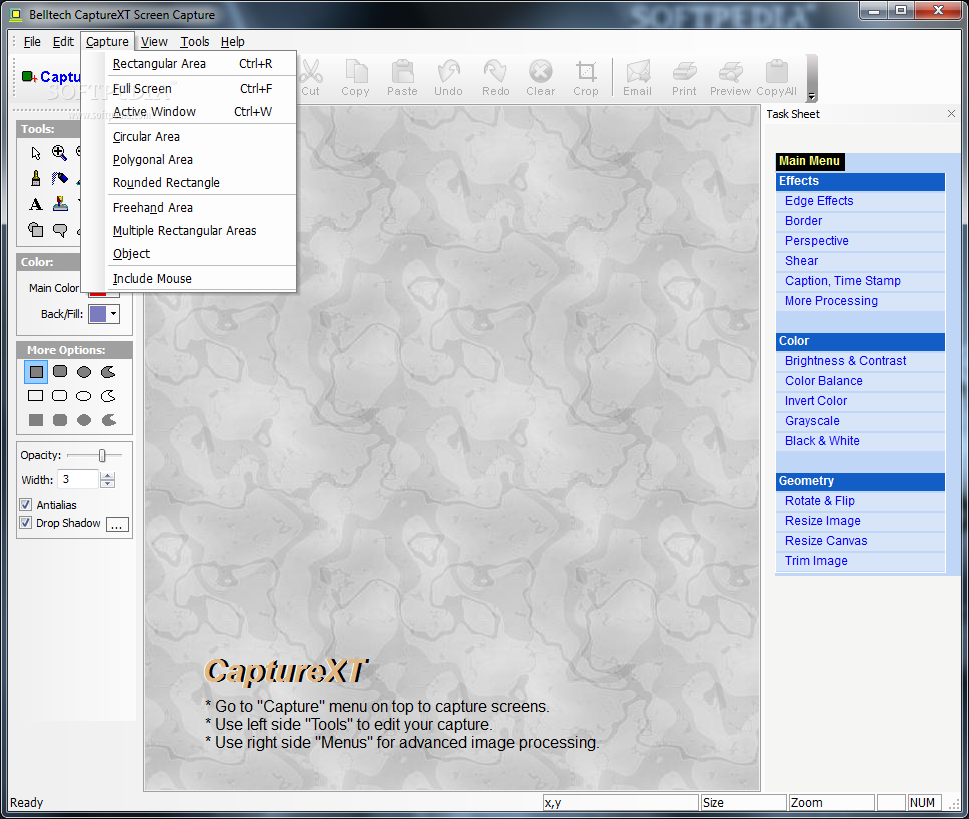Choose borderless filled ellipse option
Viewport: 969px width, 819px height.
click(x=84, y=420)
